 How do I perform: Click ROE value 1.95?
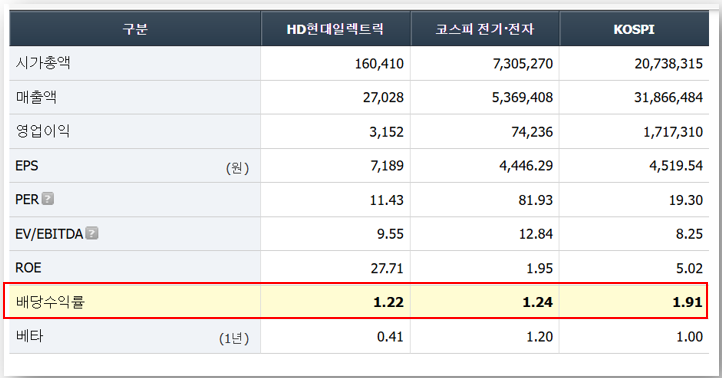540,268
